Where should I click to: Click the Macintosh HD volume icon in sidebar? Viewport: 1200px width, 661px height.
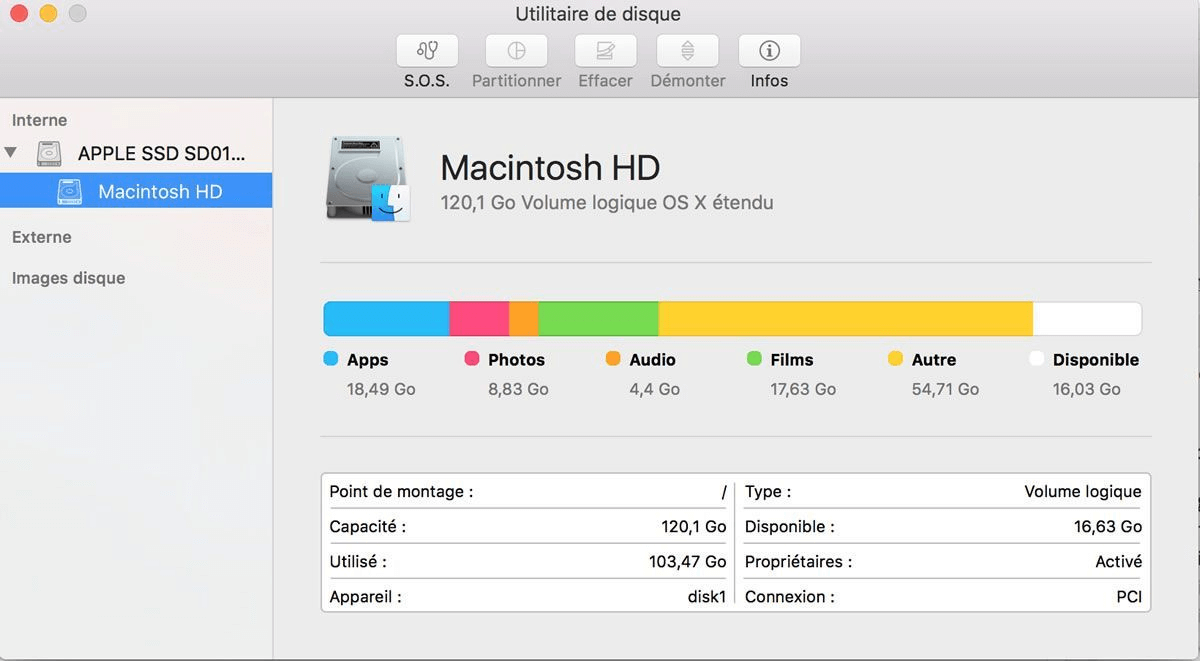(x=68, y=191)
